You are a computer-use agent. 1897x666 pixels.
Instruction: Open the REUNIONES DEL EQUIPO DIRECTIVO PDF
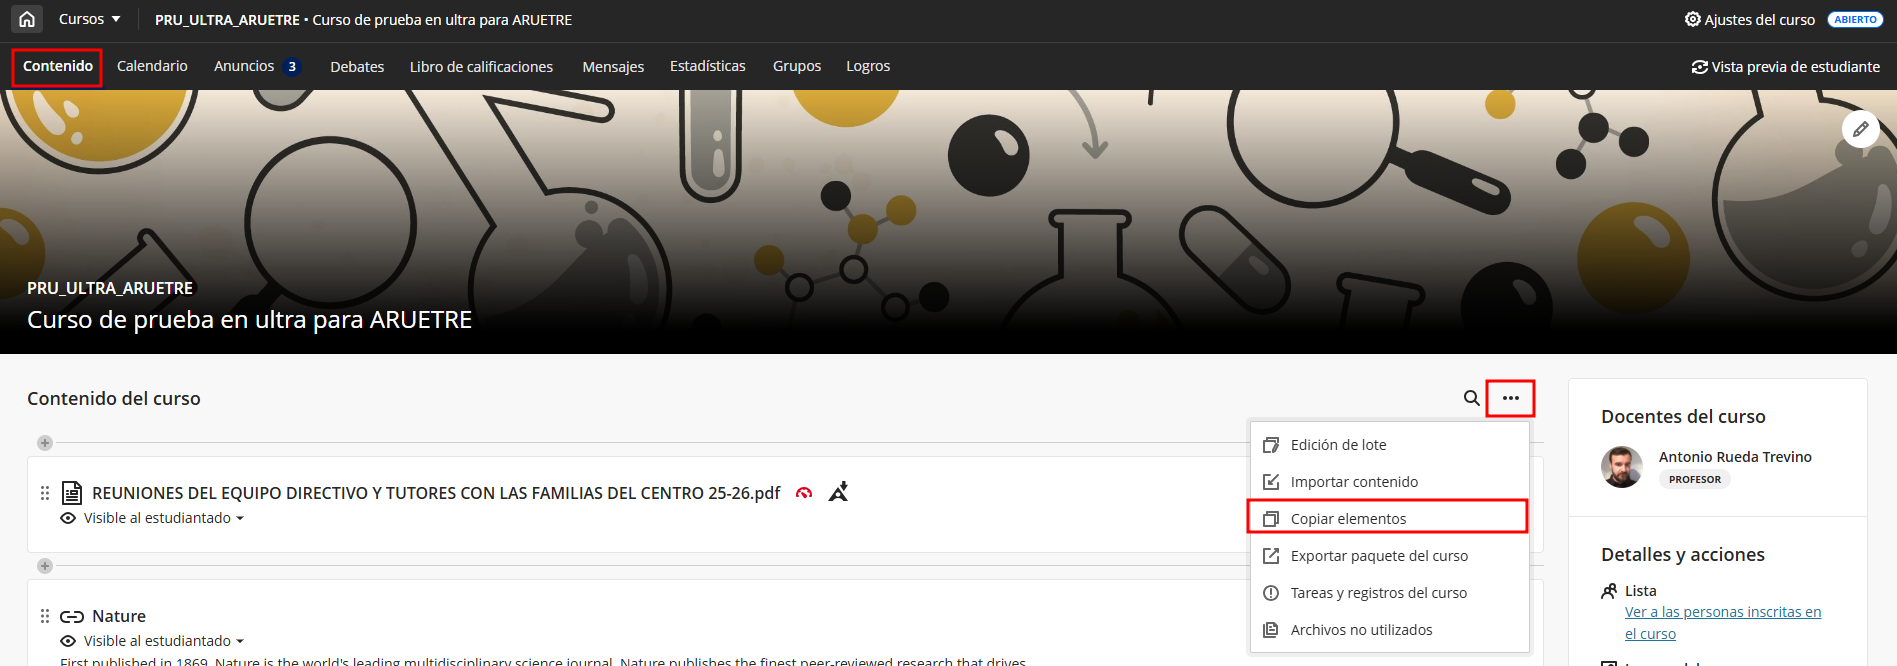[435, 493]
